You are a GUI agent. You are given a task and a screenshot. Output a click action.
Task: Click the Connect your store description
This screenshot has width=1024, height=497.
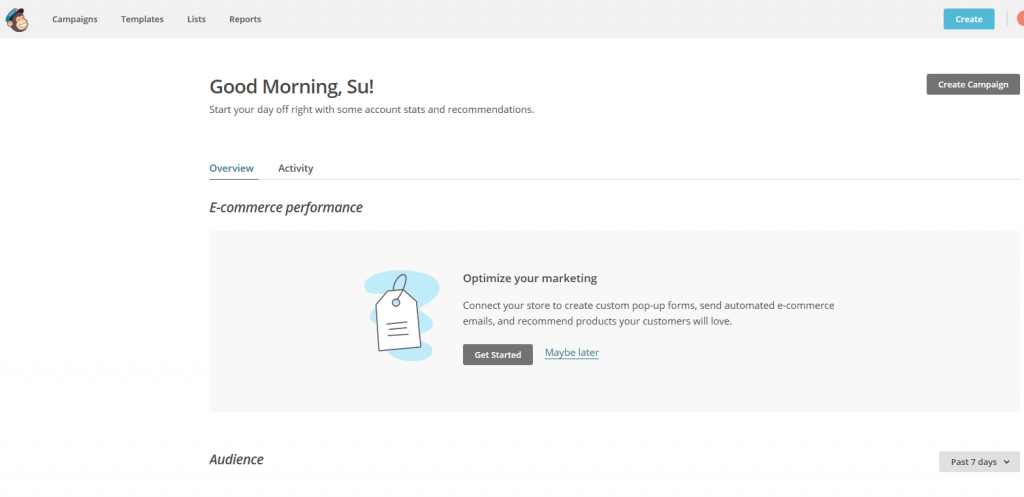click(648, 313)
